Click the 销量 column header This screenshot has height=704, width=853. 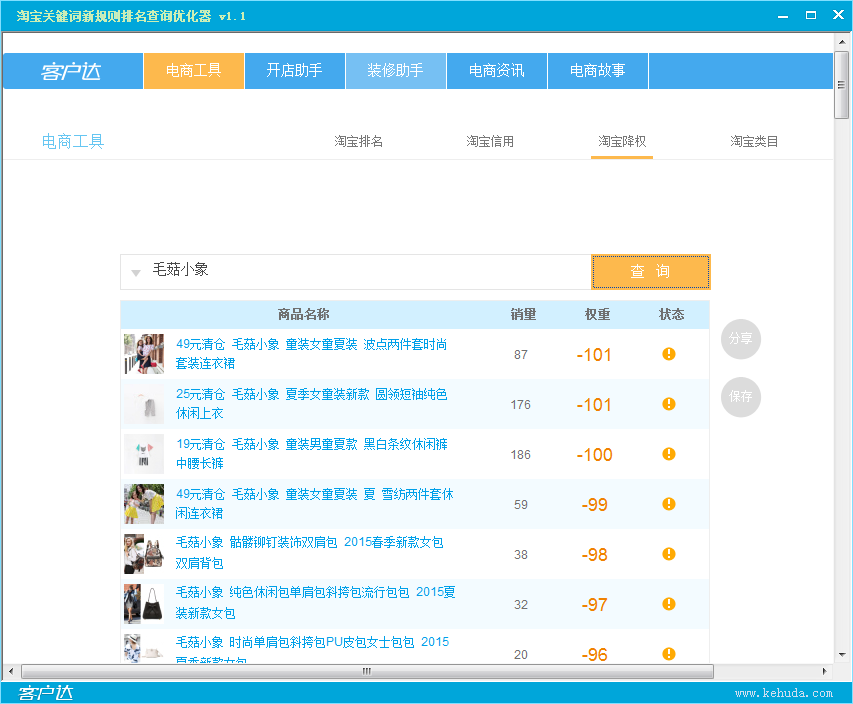pos(523,314)
